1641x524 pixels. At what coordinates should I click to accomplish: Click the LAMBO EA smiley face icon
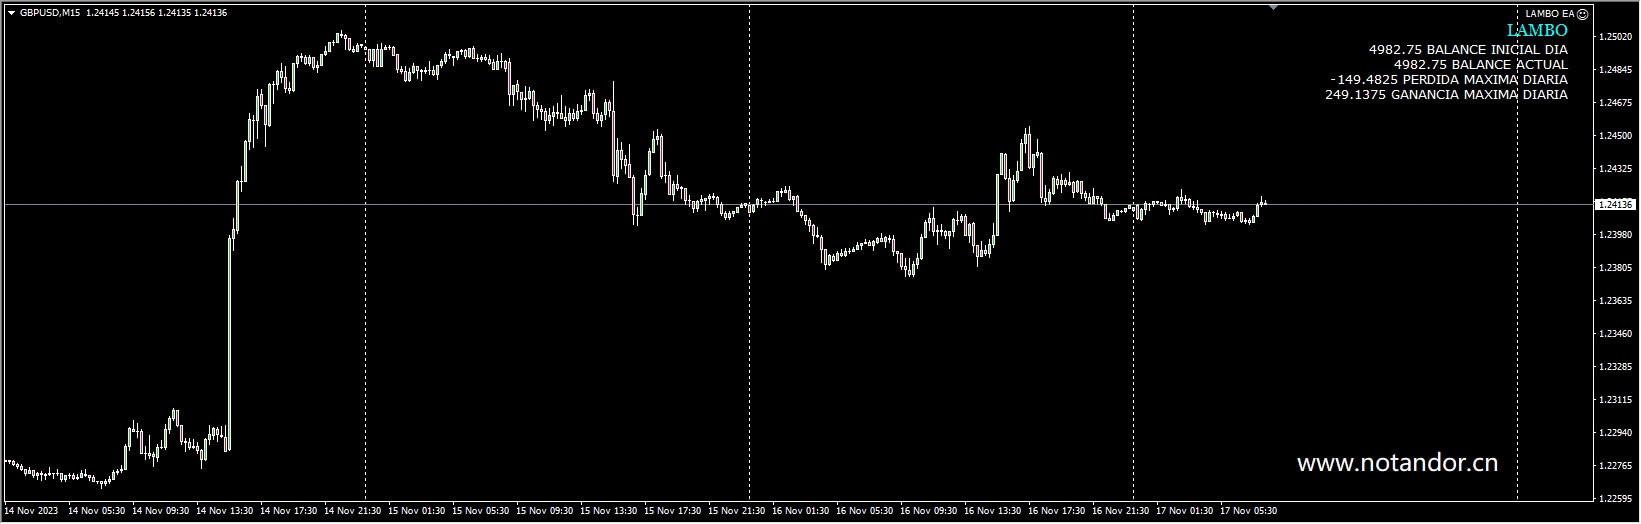pos(1582,14)
